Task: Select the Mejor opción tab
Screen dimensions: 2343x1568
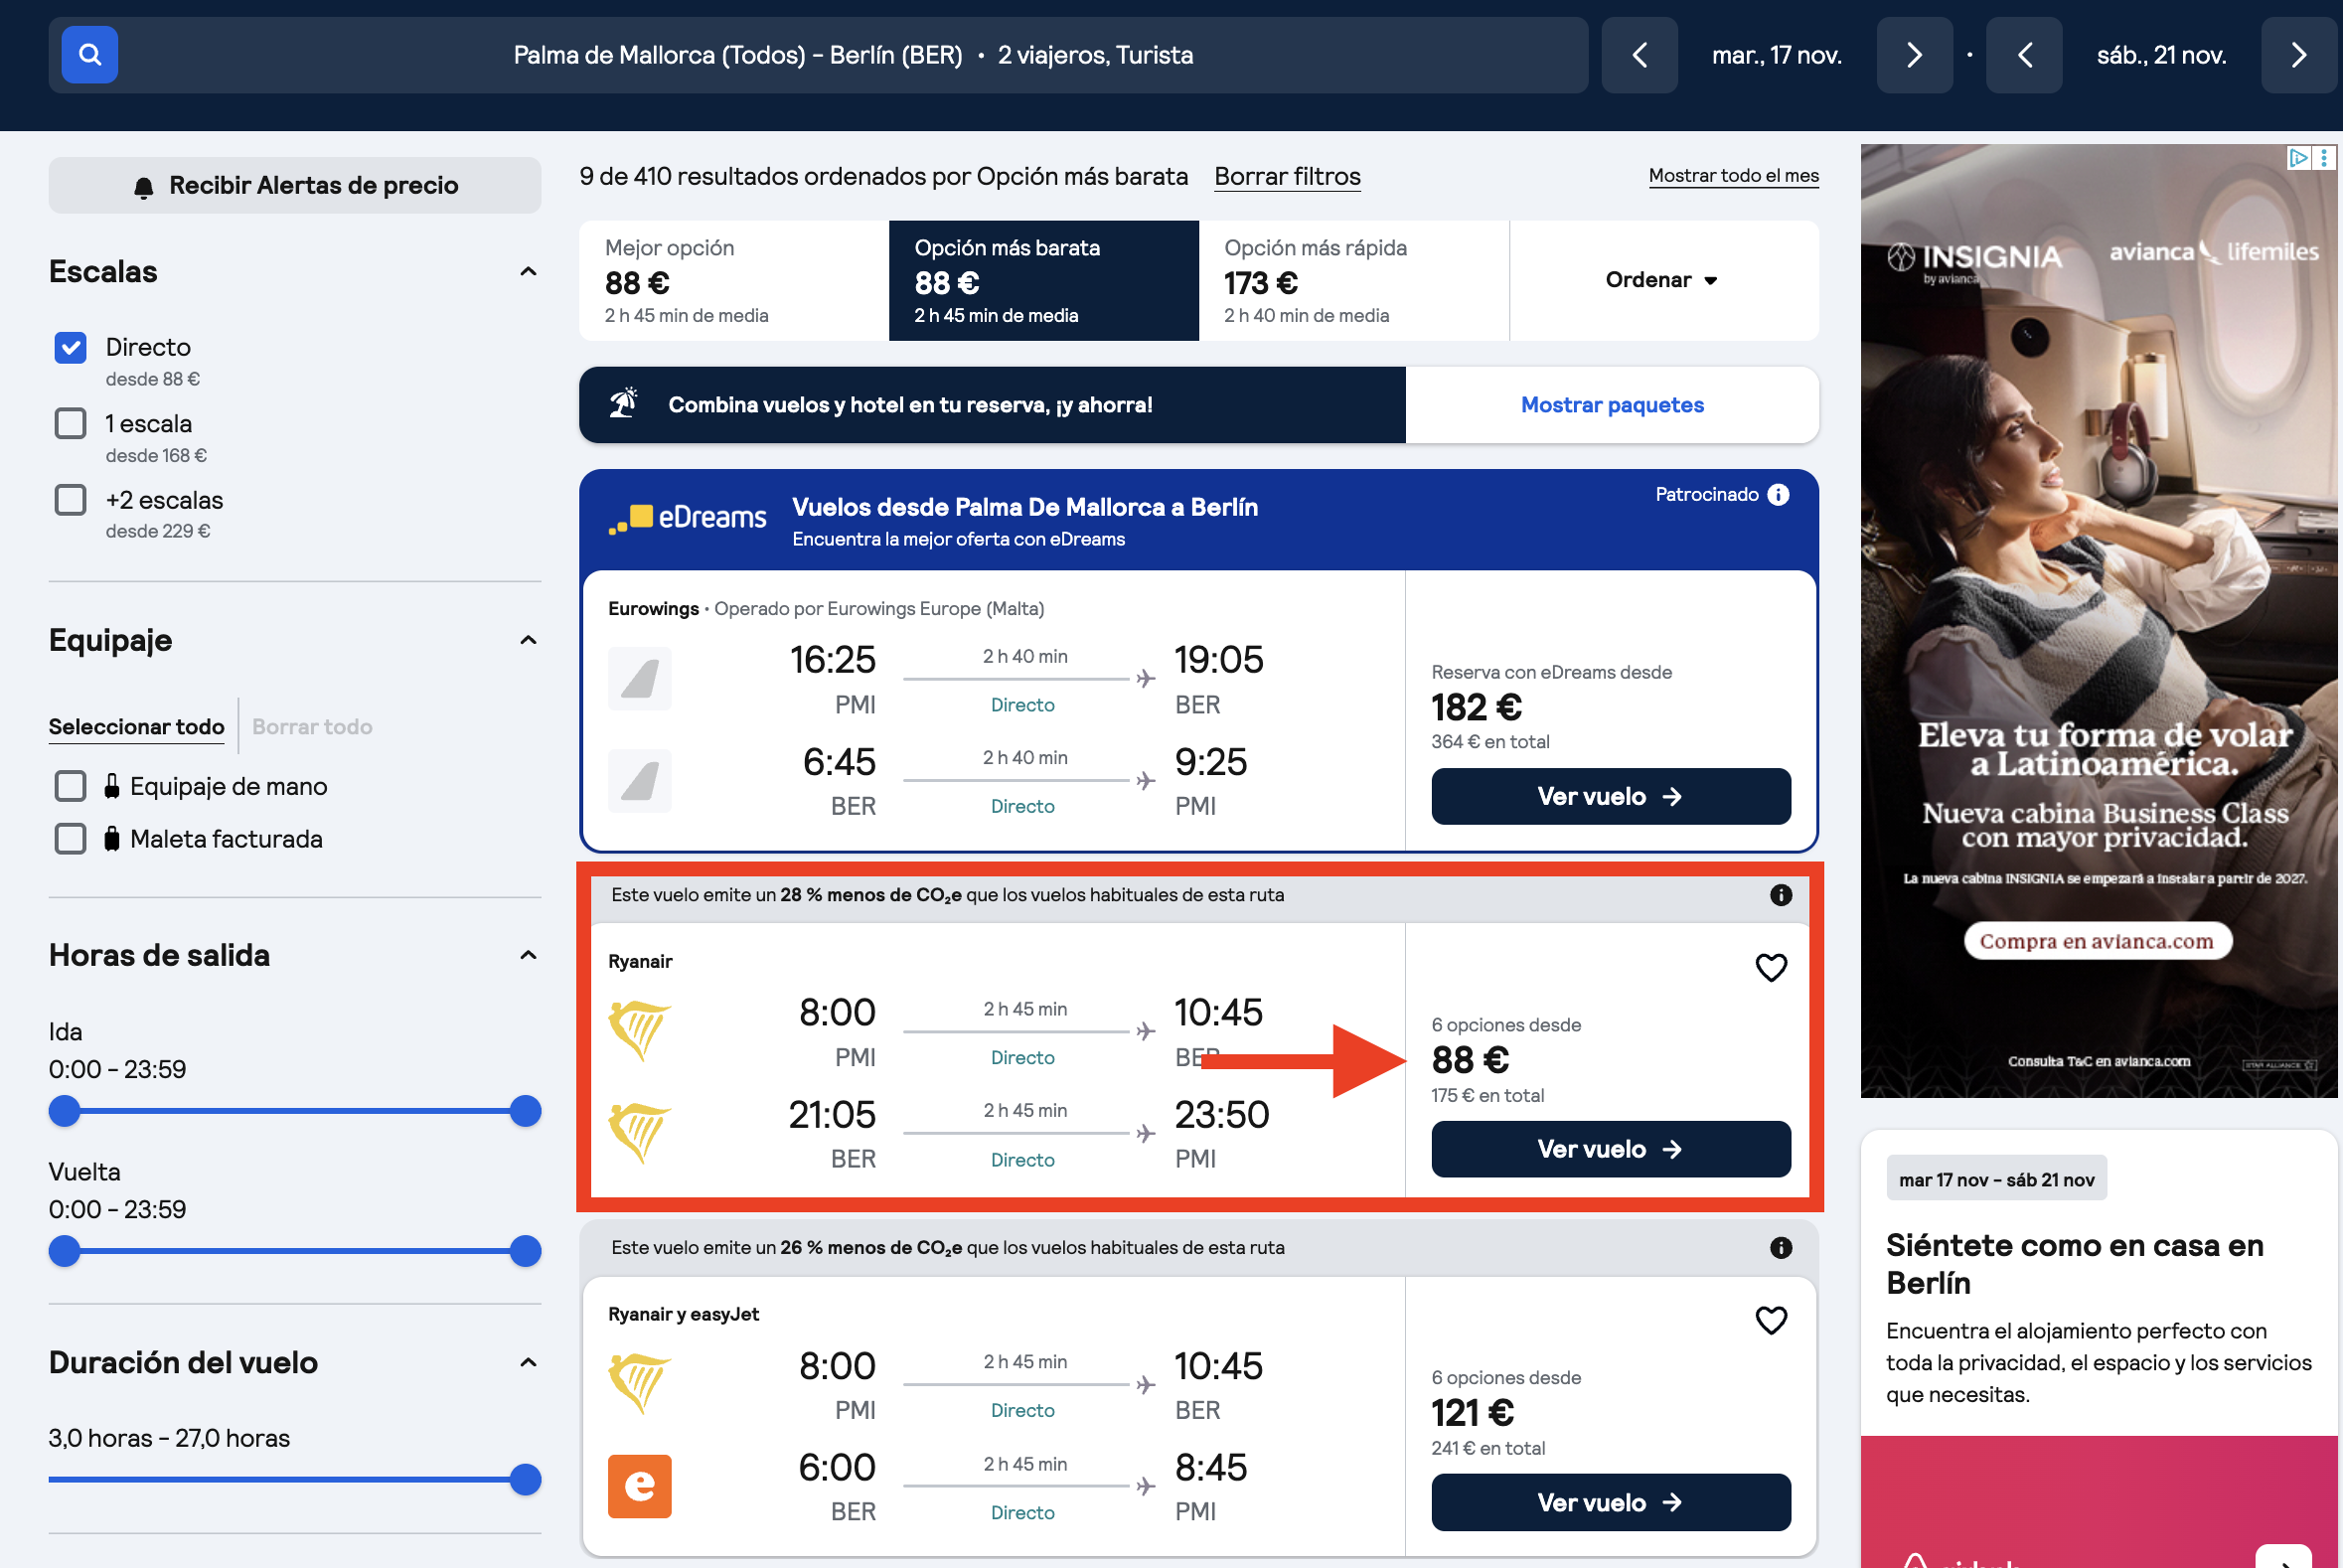Action: click(x=734, y=280)
